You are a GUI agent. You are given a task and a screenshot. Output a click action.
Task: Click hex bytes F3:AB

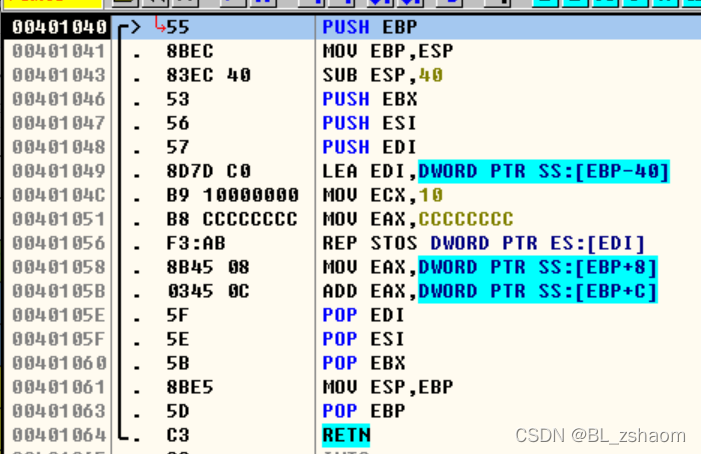[x=196, y=244]
